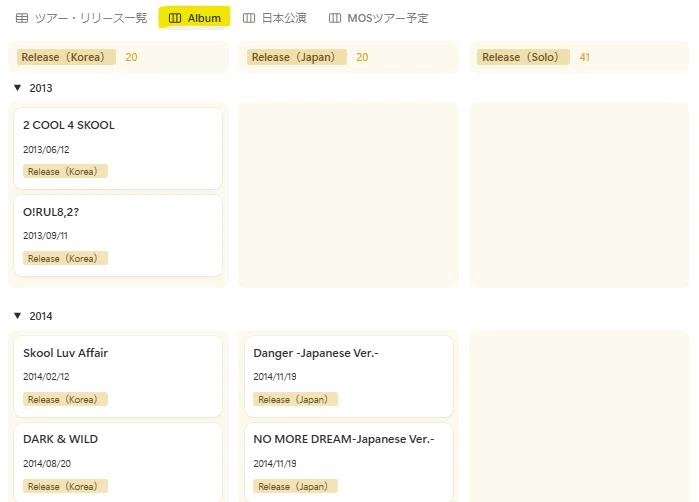Viewport: 699px width, 502px height.
Task: Open the 日本公演 view tab
Action: click(x=275, y=18)
